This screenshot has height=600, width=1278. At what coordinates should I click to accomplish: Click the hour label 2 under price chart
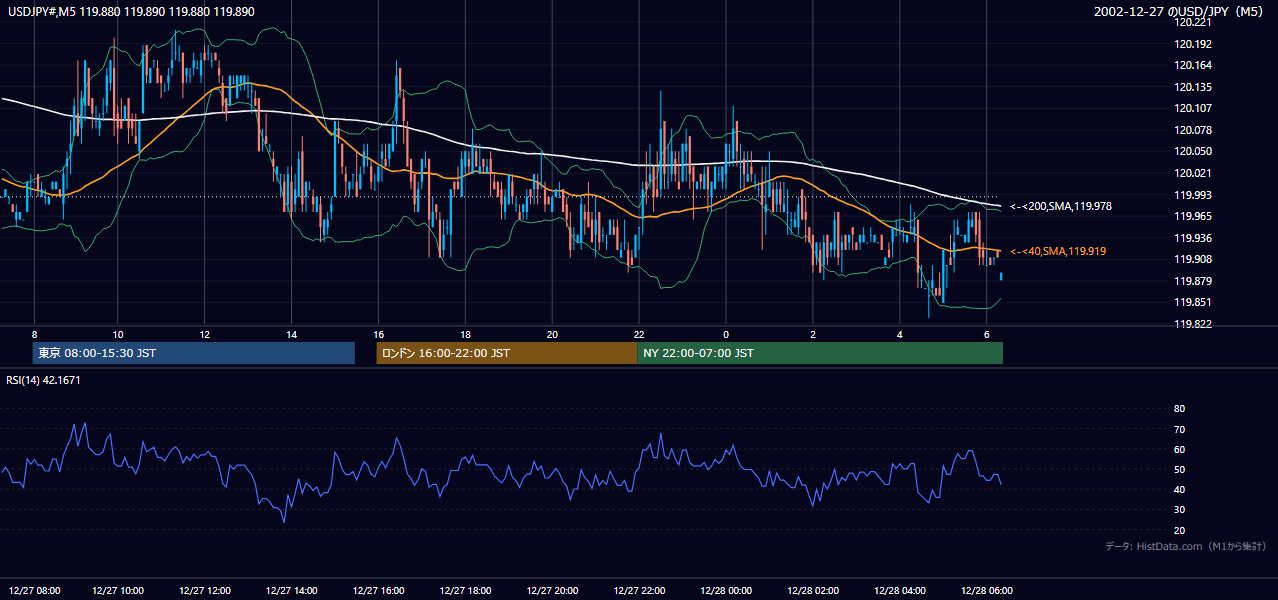(813, 334)
